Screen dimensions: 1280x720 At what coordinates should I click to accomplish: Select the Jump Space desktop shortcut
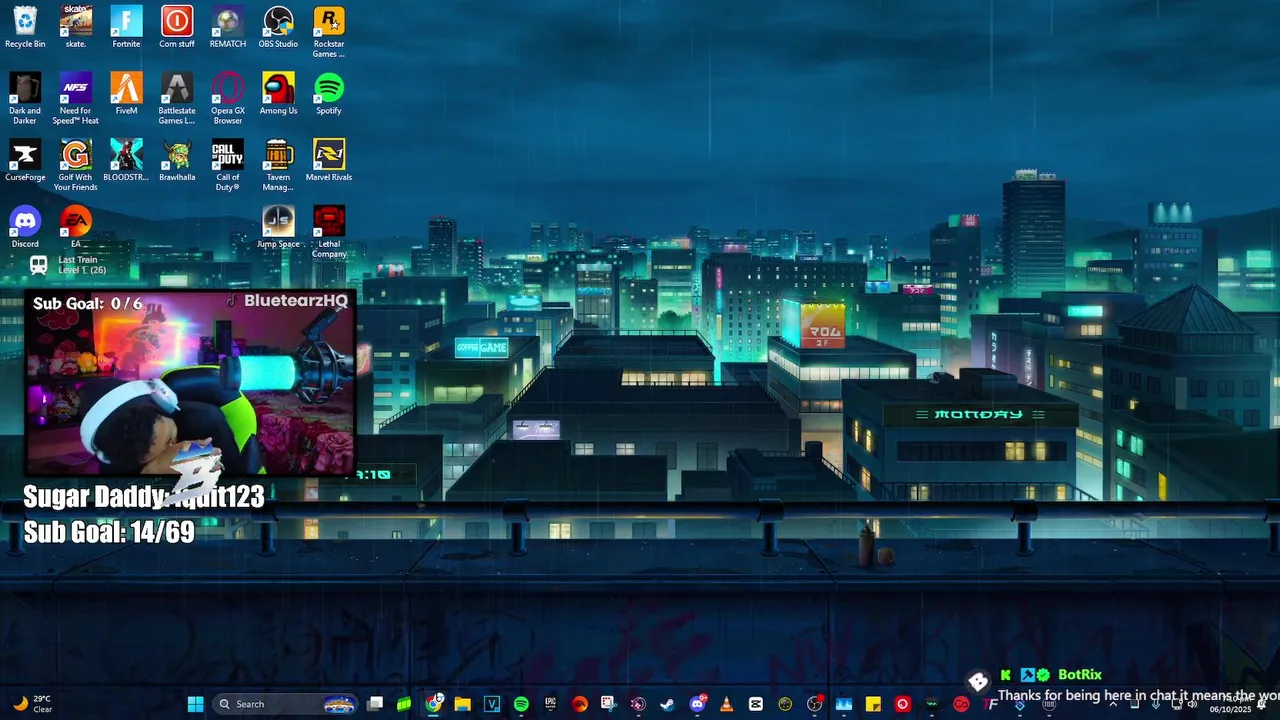278,227
